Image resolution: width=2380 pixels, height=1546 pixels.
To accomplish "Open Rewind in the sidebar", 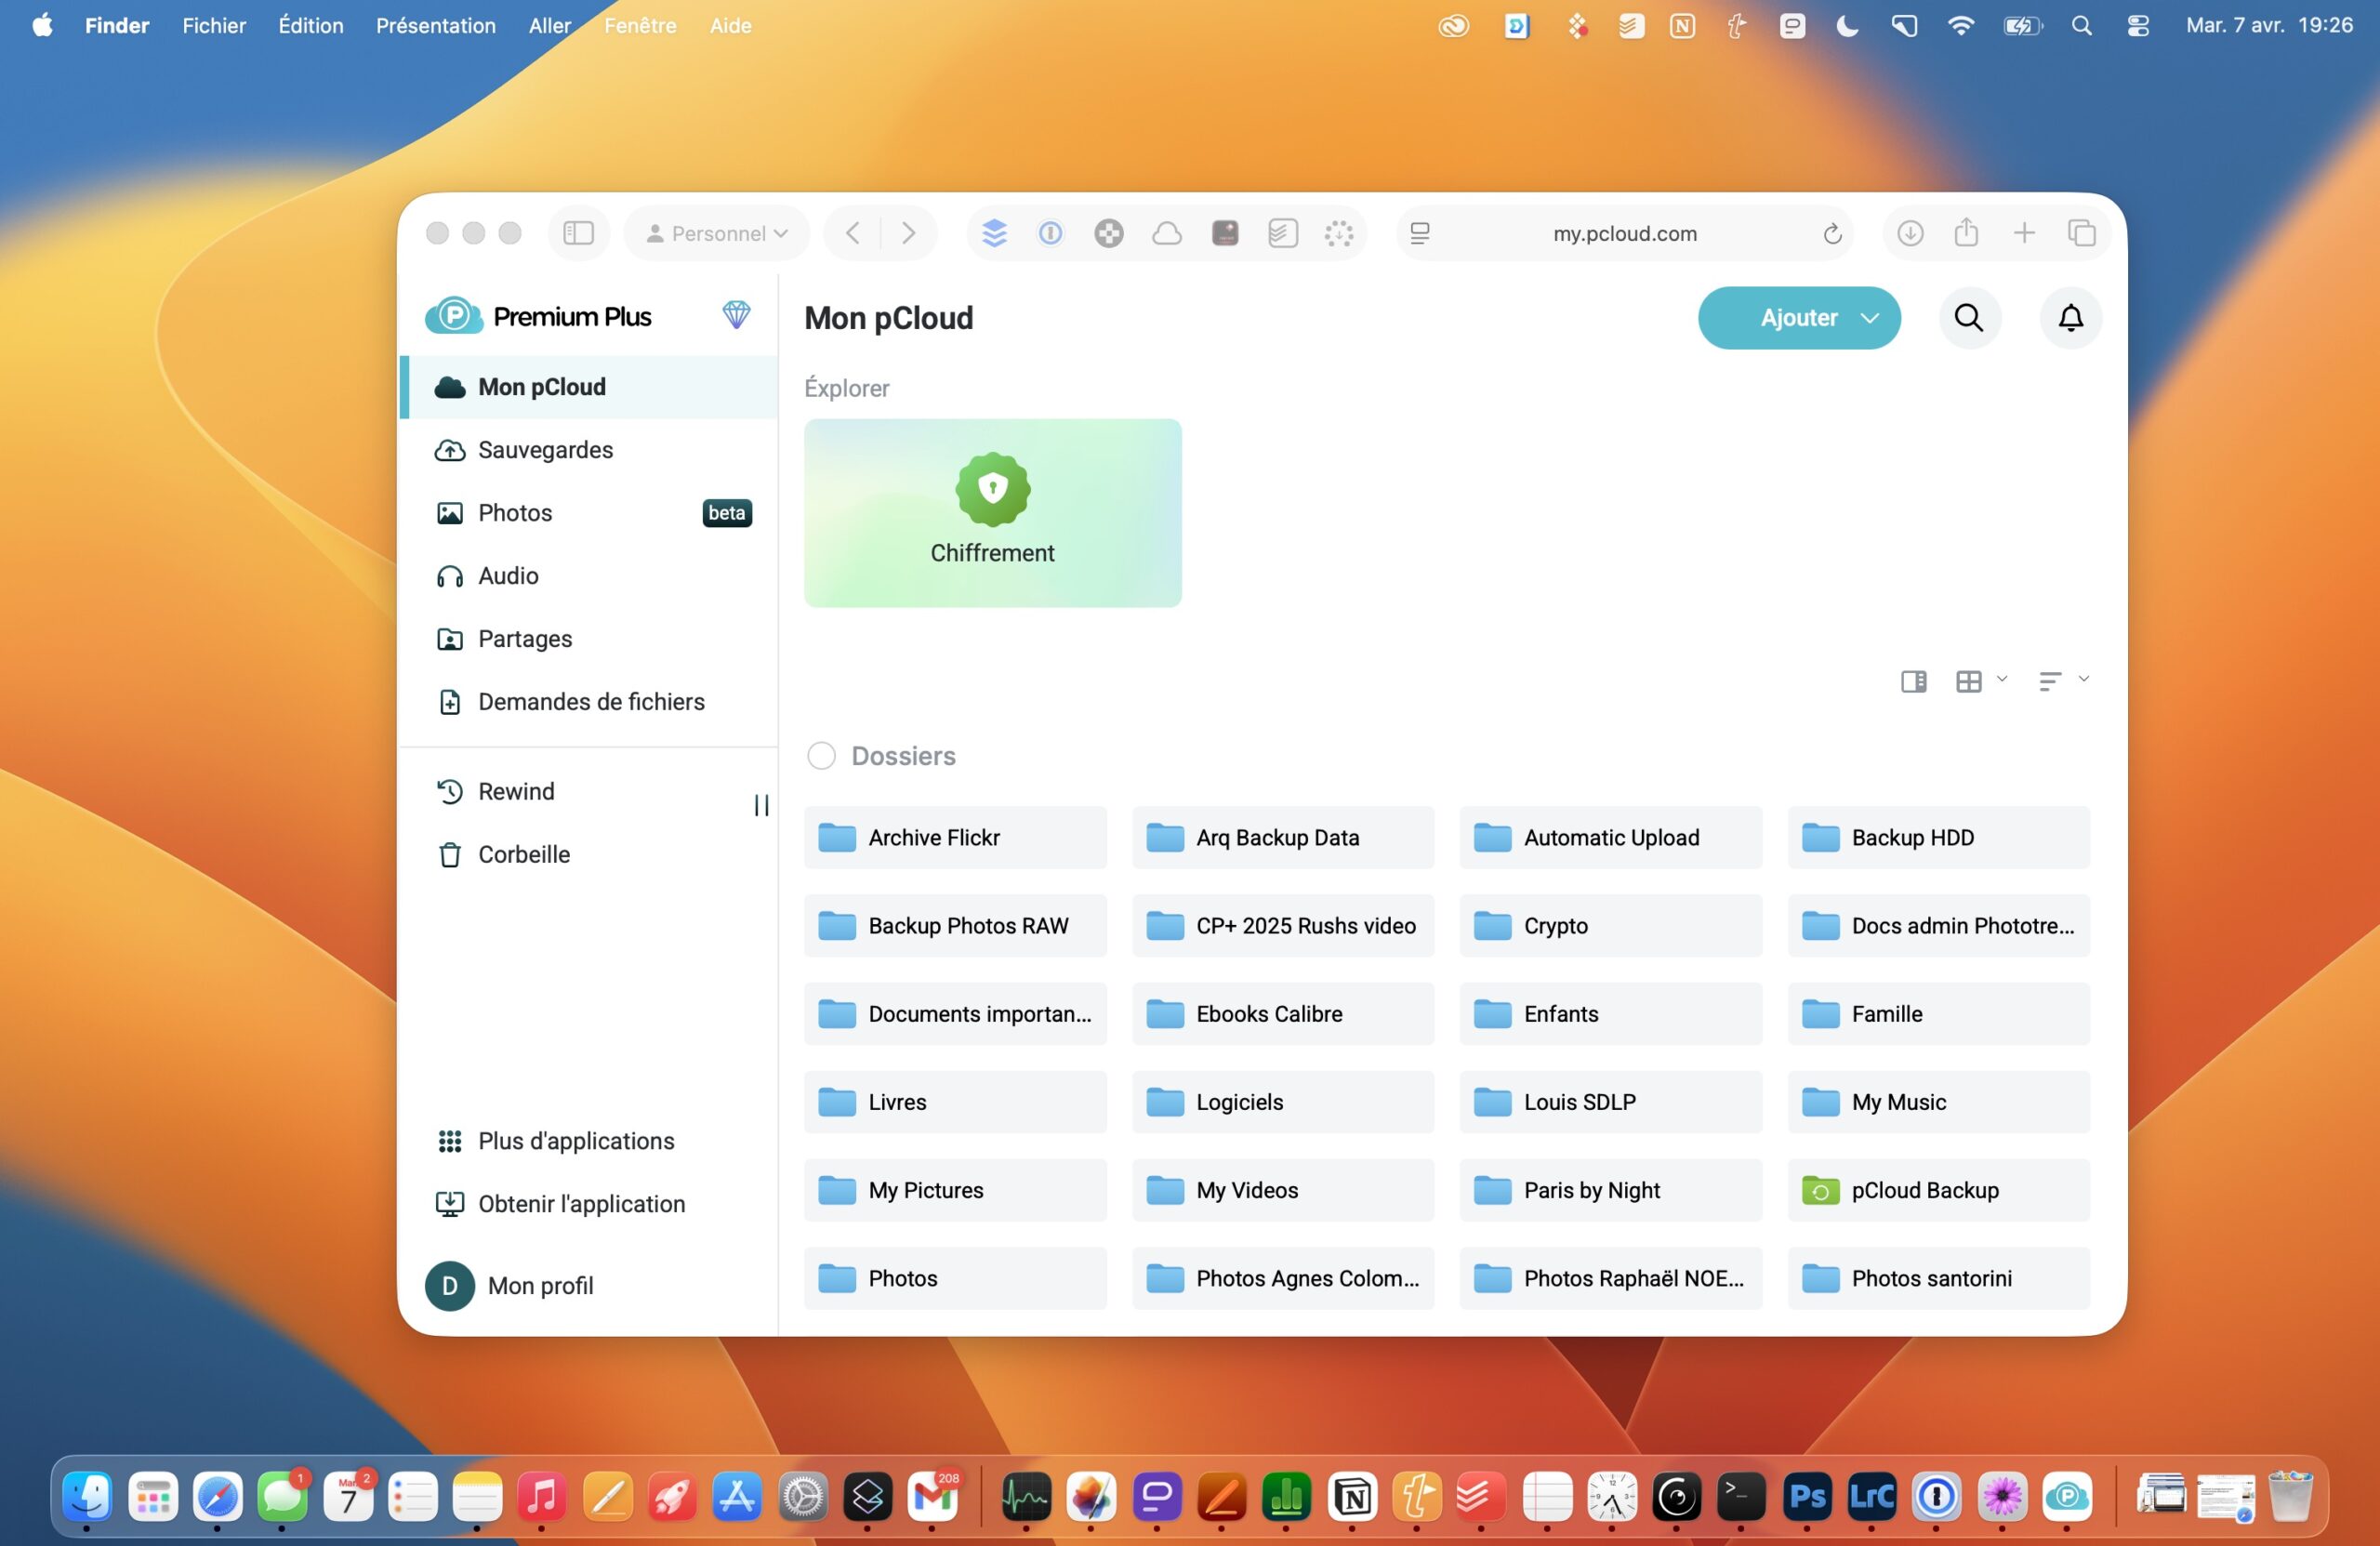I will click(515, 791).
